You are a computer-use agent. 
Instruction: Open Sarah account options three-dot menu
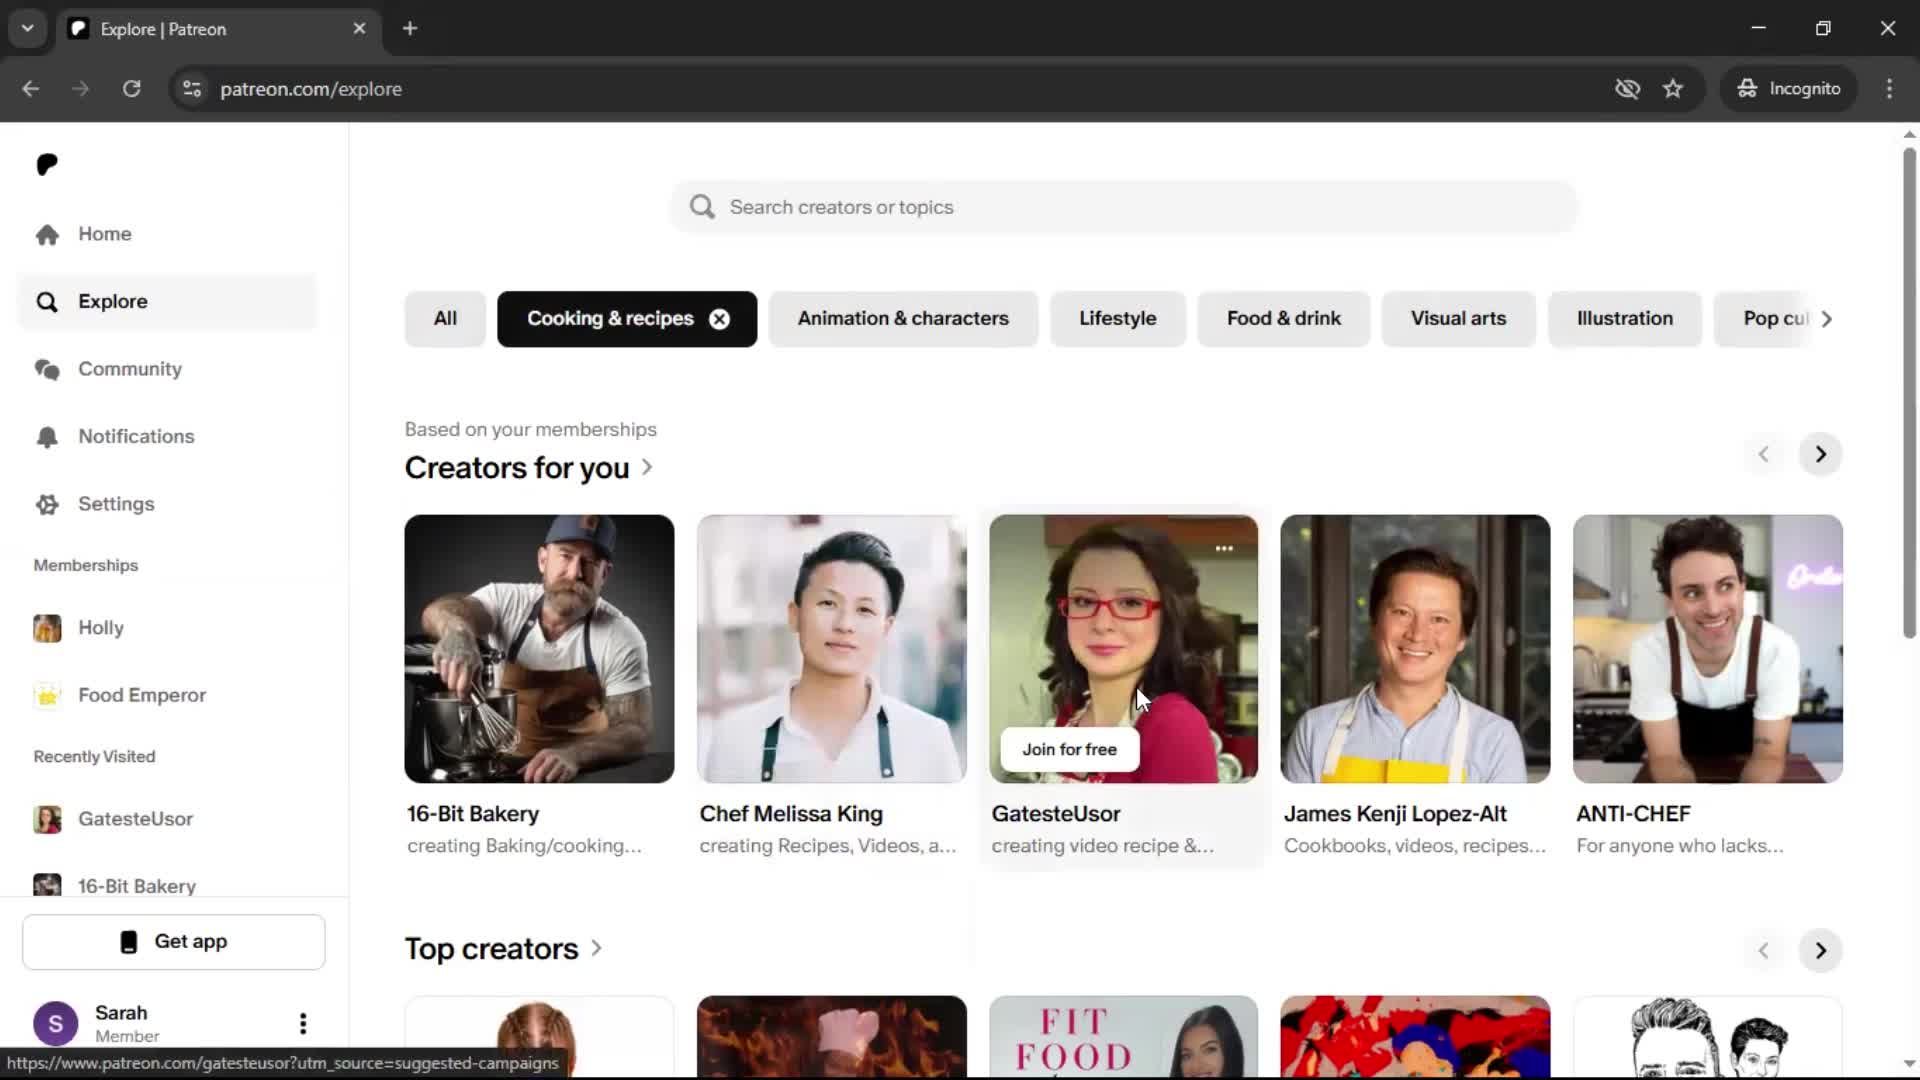(x=303, y=1023)
